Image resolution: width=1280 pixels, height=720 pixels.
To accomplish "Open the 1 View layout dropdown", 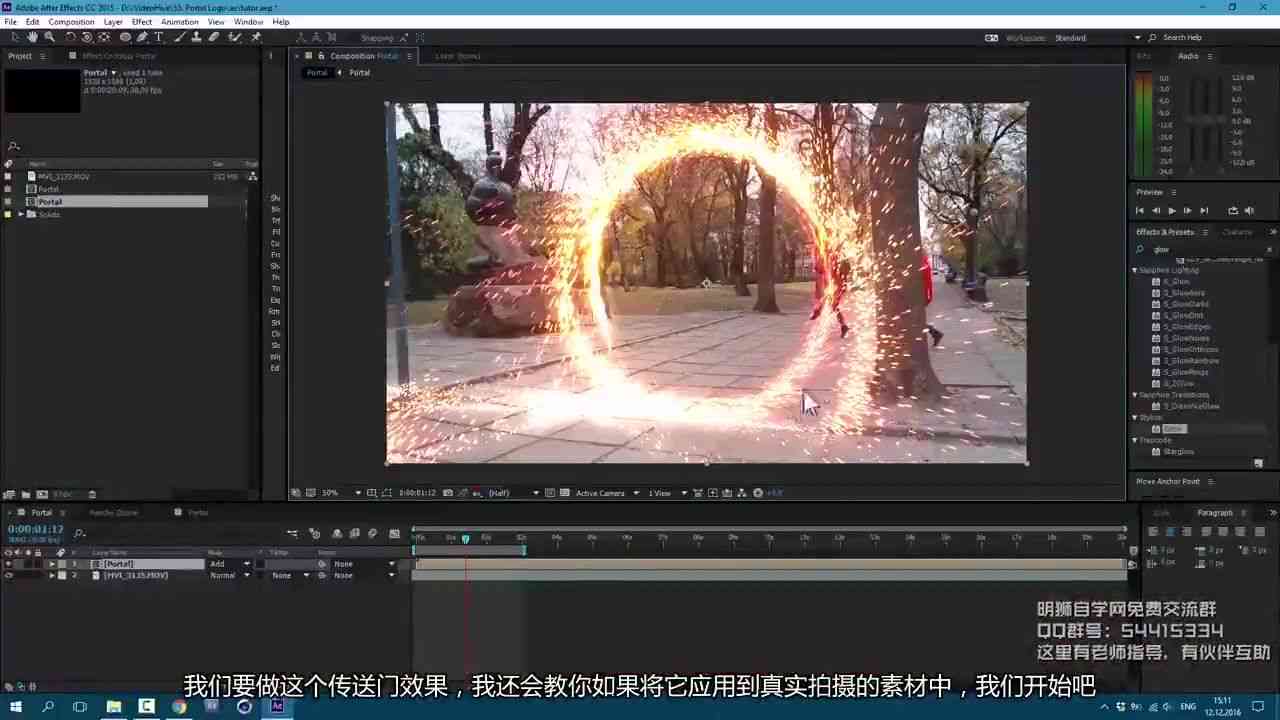I will click(x=668, y=493).
